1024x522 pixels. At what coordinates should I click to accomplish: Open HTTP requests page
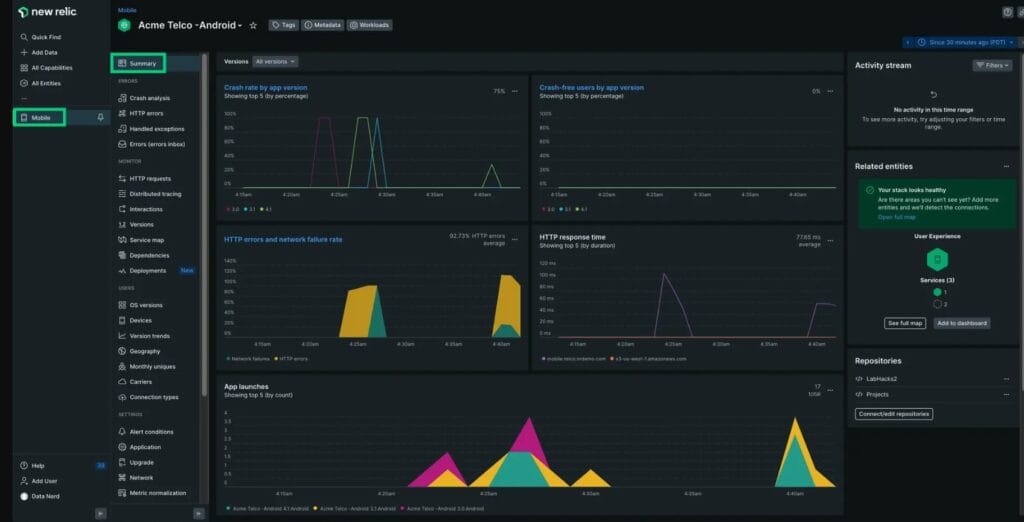(144, 178)
